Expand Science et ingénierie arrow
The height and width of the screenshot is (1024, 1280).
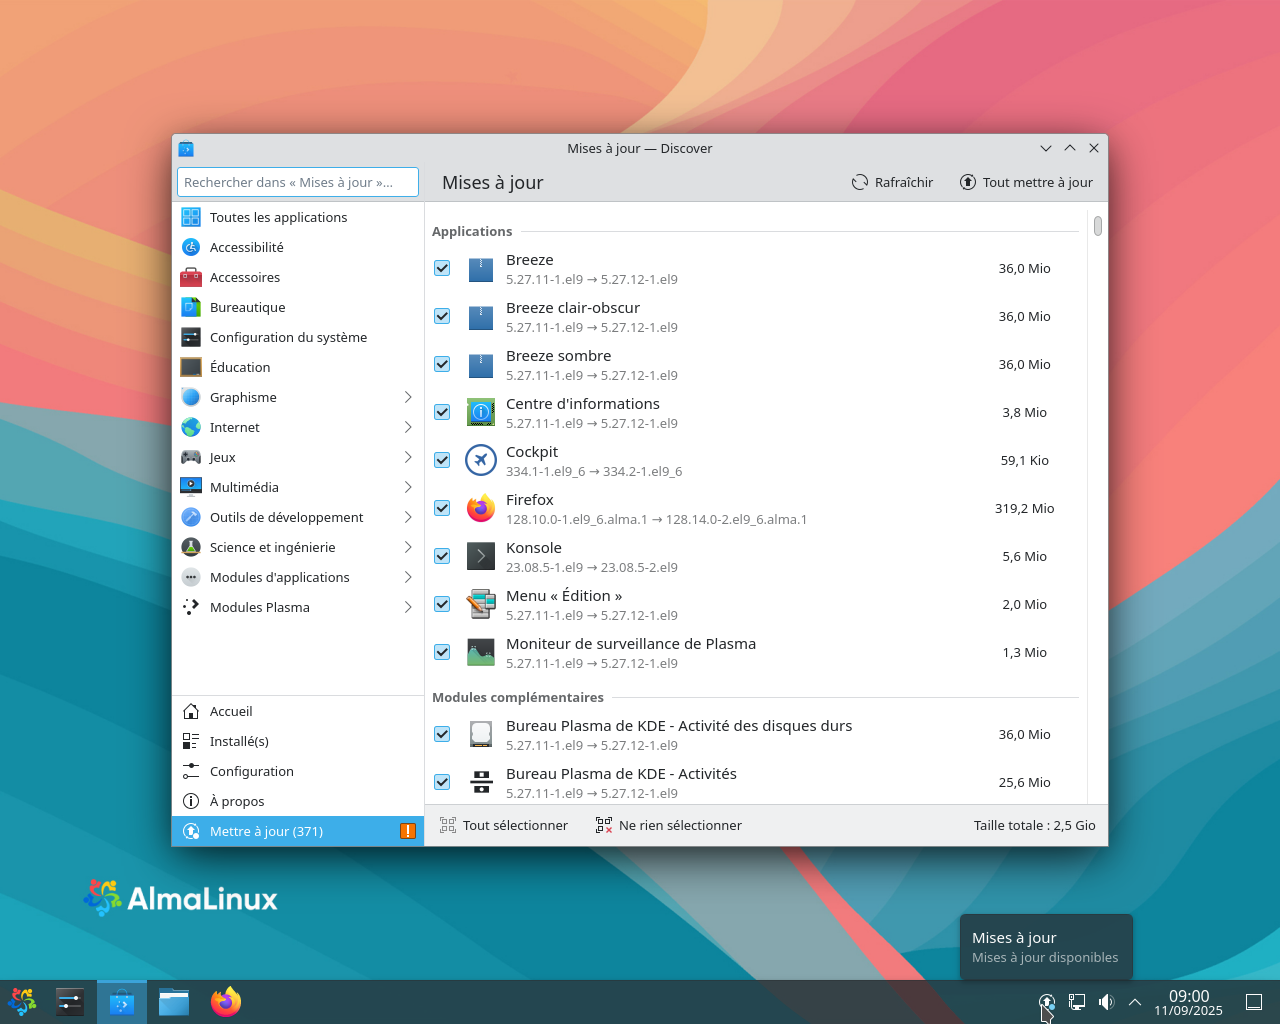[408, 547]
